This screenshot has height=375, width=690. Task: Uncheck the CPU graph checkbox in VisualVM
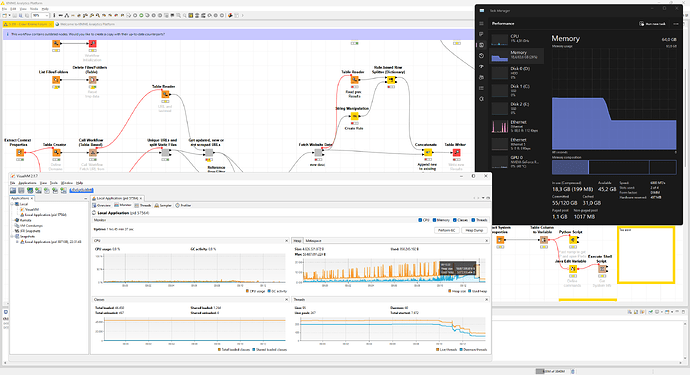click(420, 220)
